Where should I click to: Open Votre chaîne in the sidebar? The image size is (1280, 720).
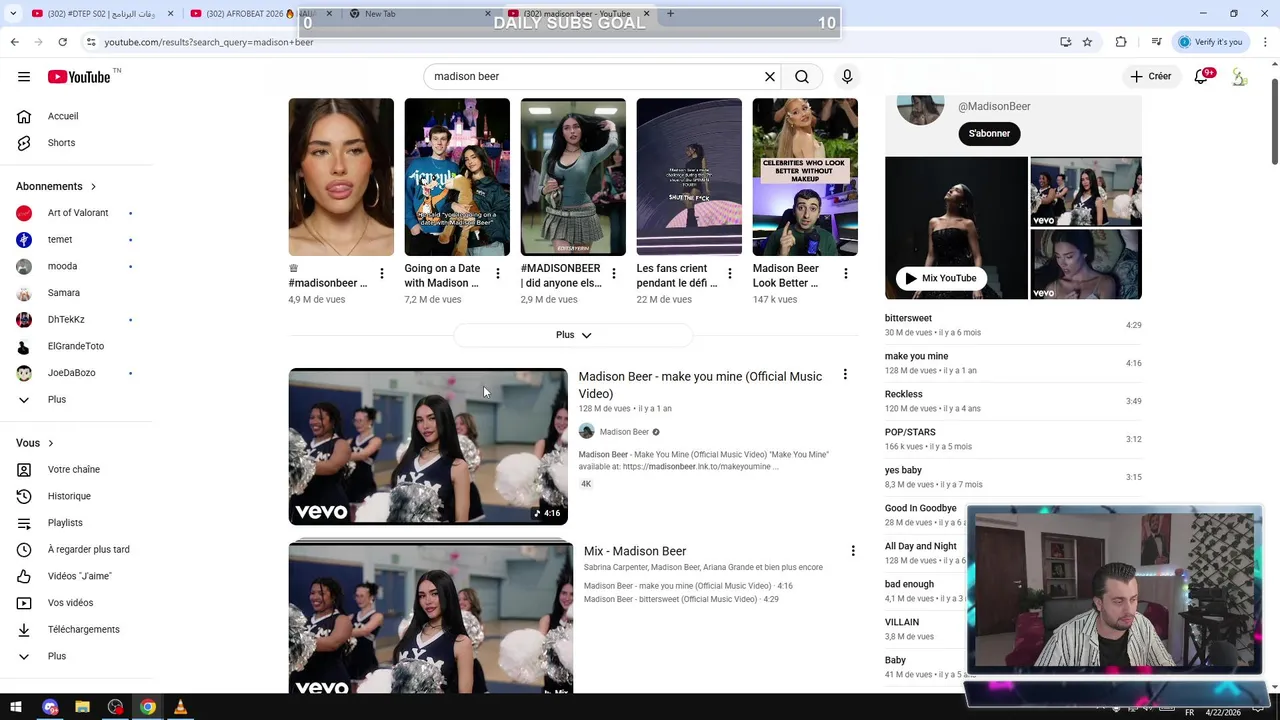(x=76, y=469)
